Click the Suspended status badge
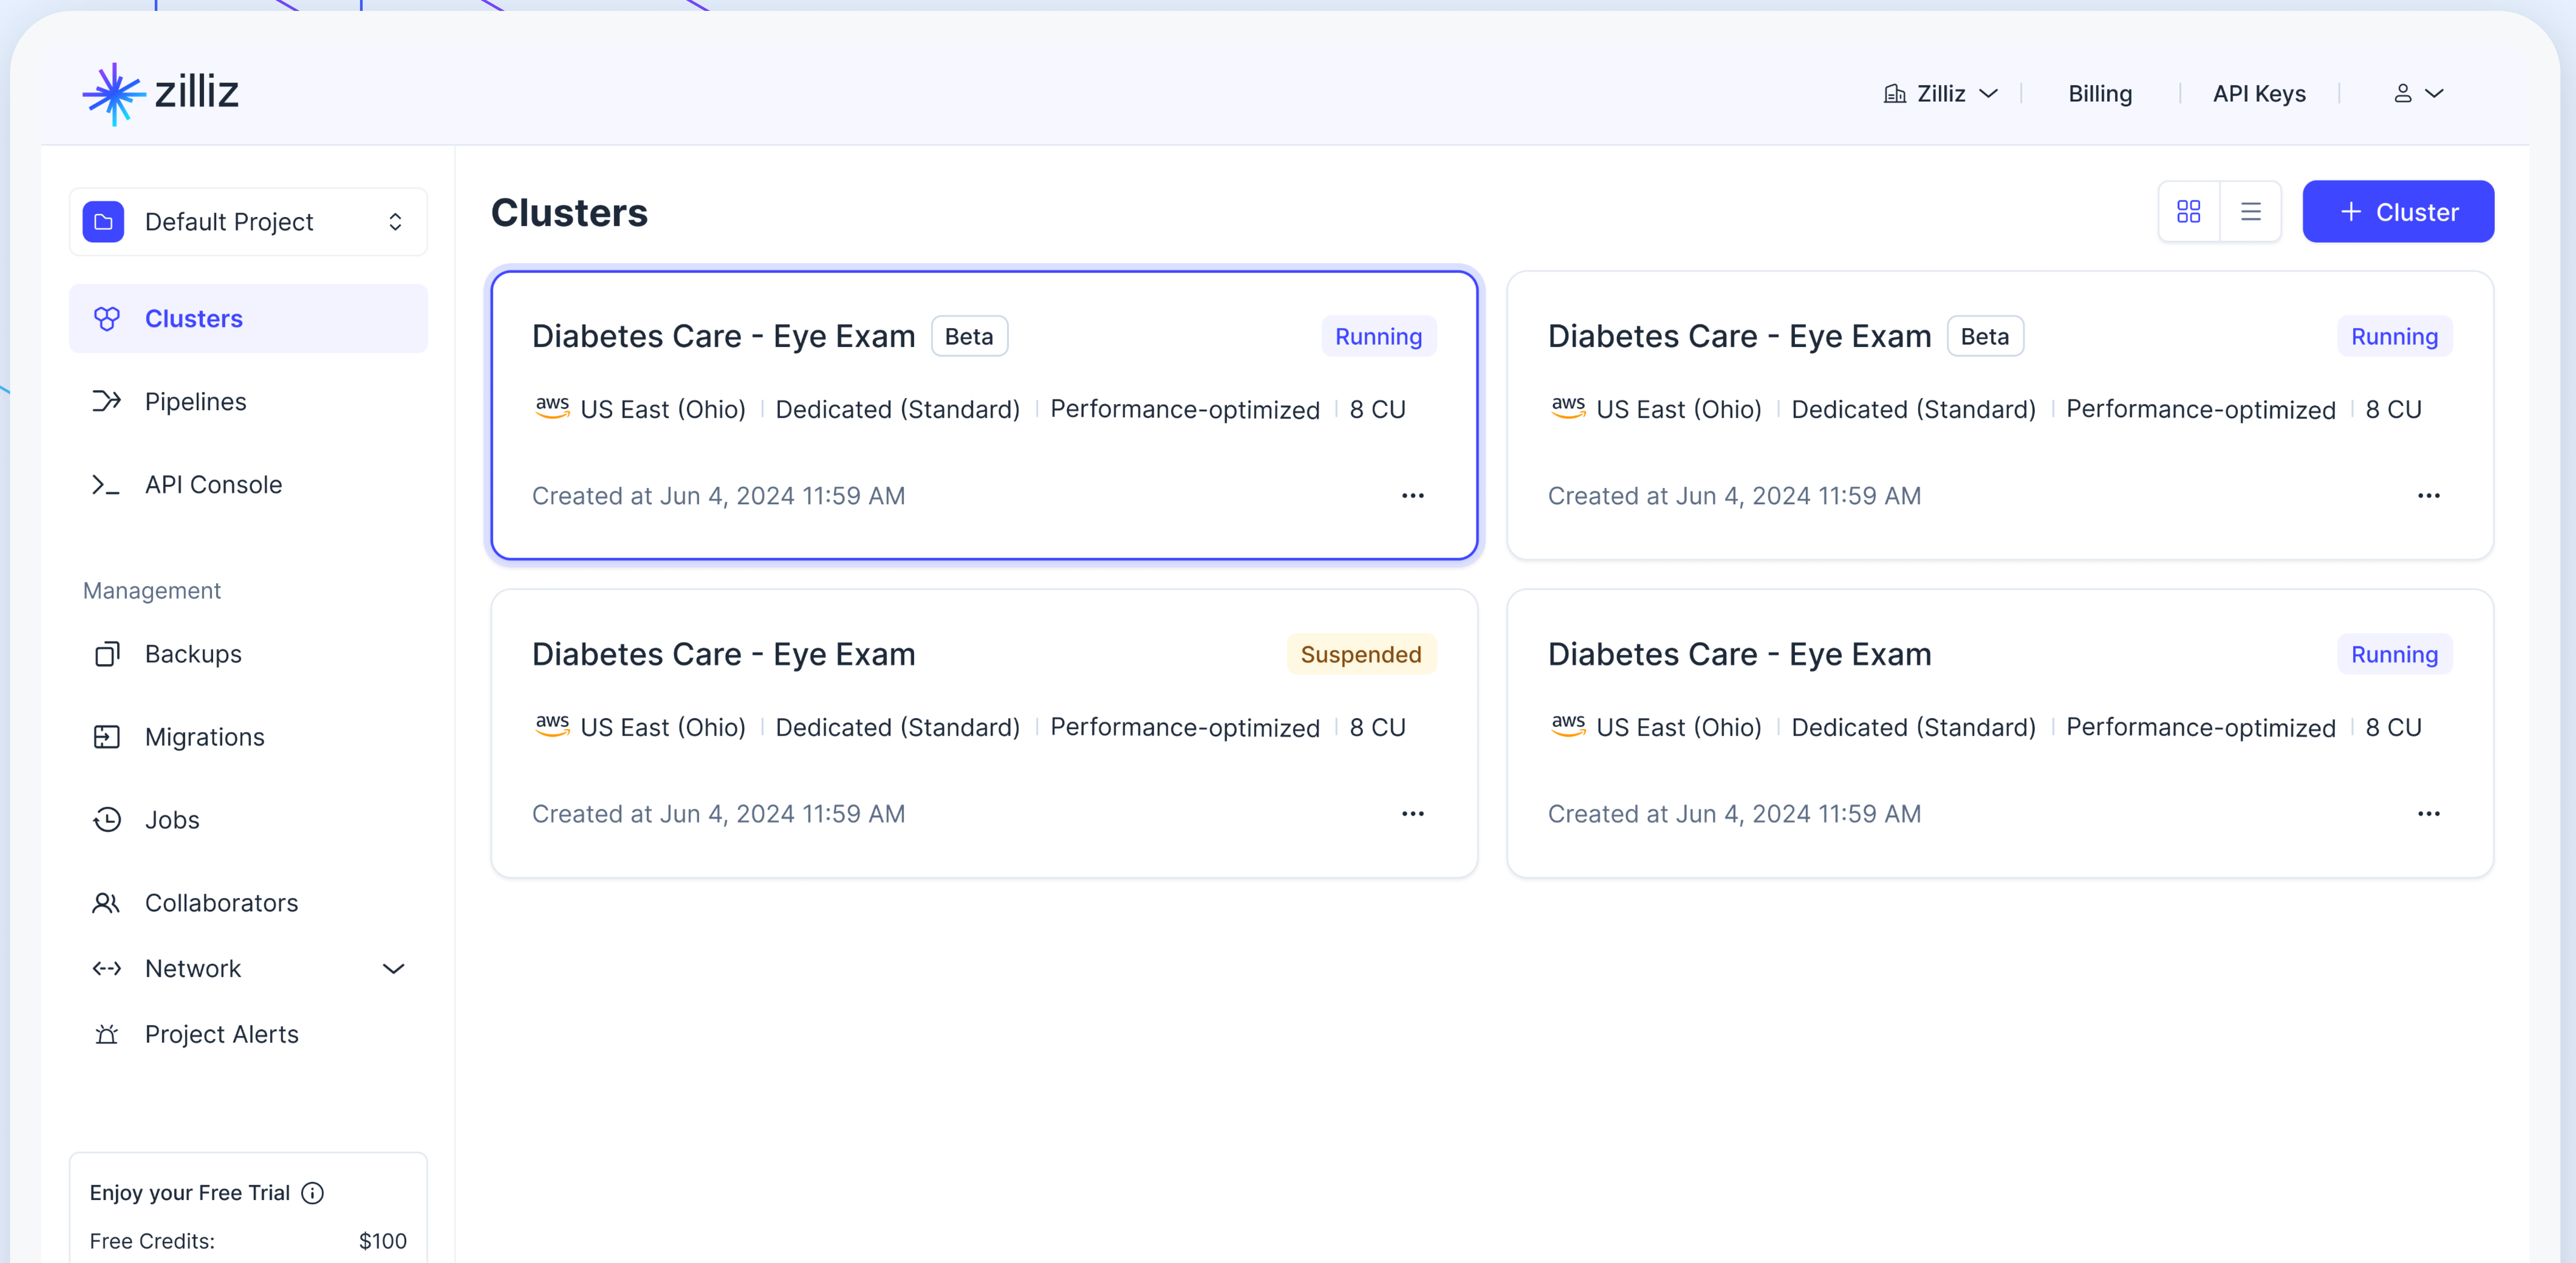2576x1263 pixels. pos(1361,654)
